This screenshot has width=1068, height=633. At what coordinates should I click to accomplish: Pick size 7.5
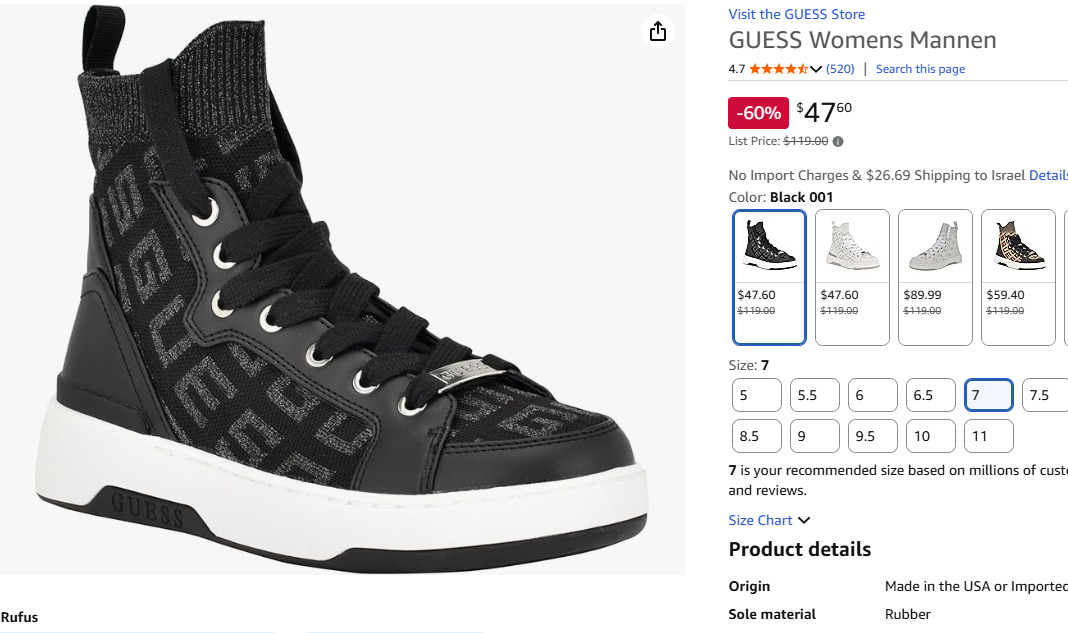[x=1045, y=395]
